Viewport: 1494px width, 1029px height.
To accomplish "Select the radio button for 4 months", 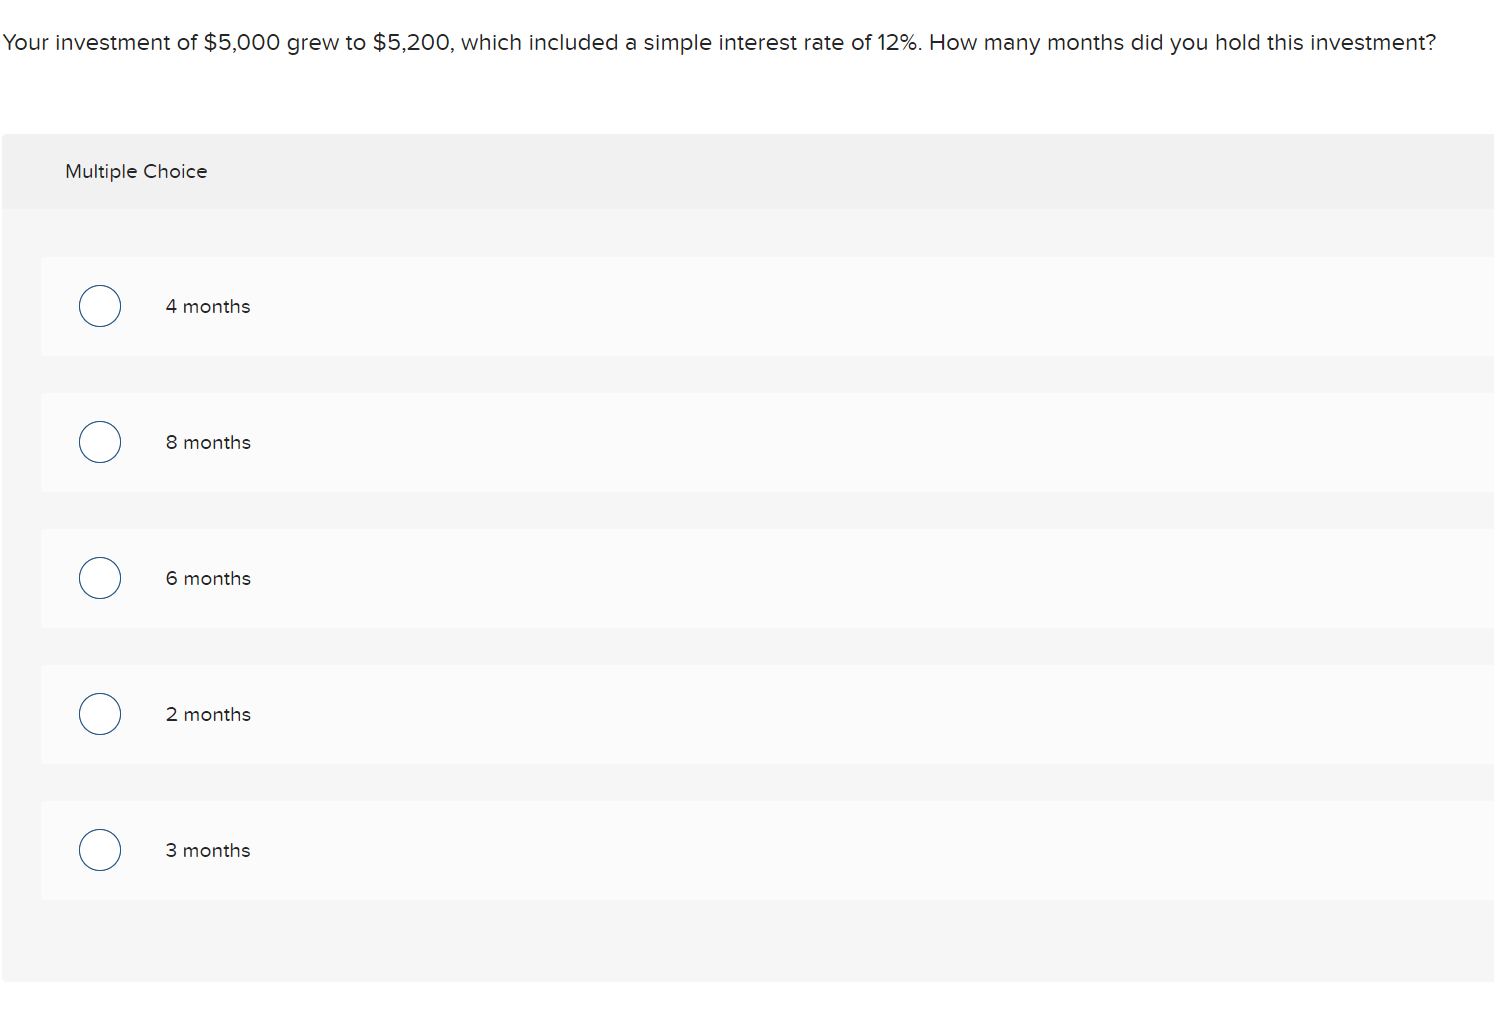I will pyautogui.click(x=100, y=306).
